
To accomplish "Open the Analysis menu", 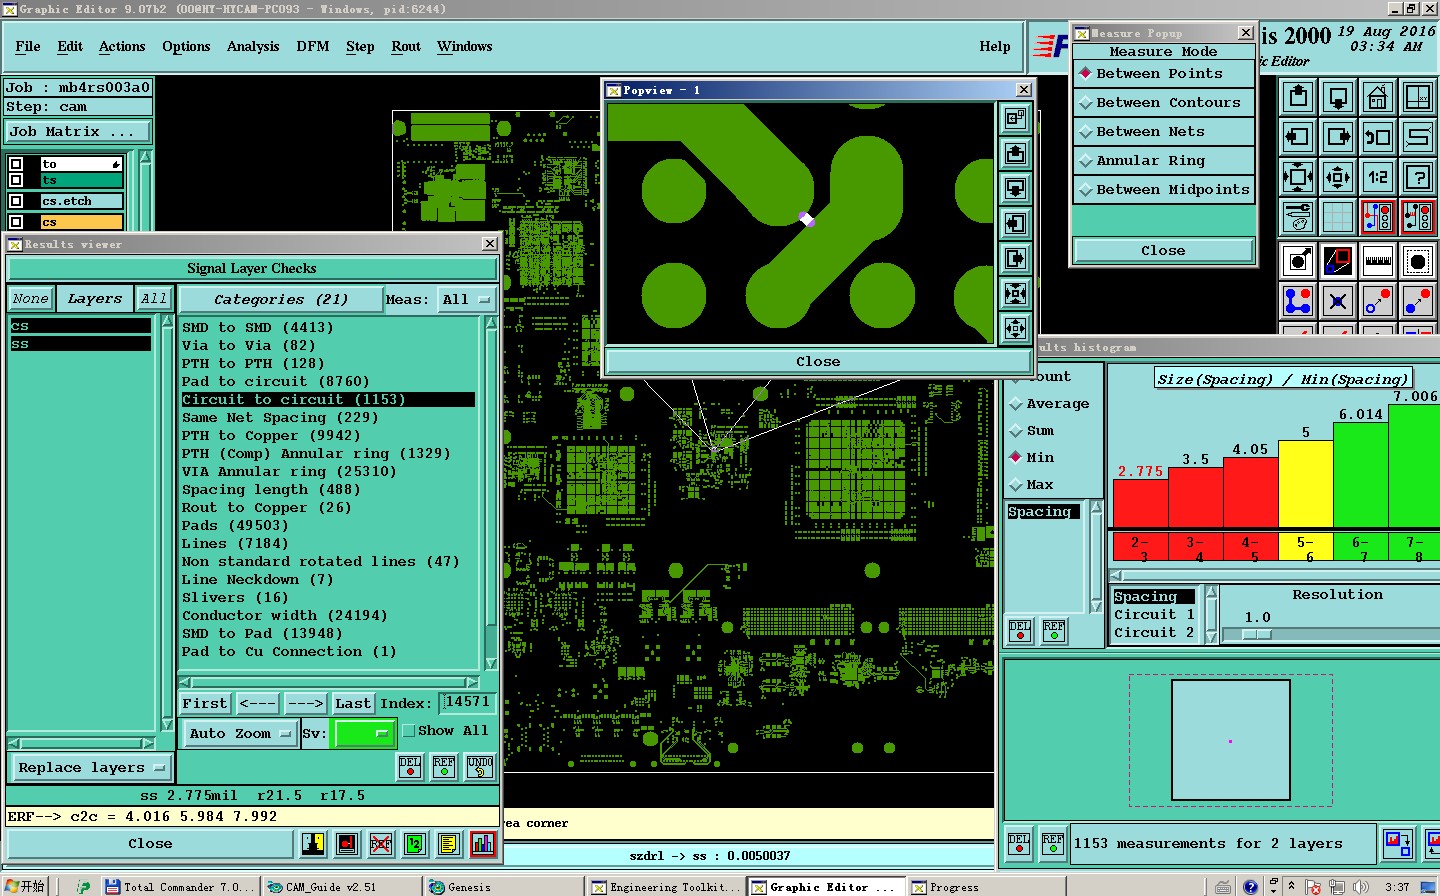I will [253, 47].
